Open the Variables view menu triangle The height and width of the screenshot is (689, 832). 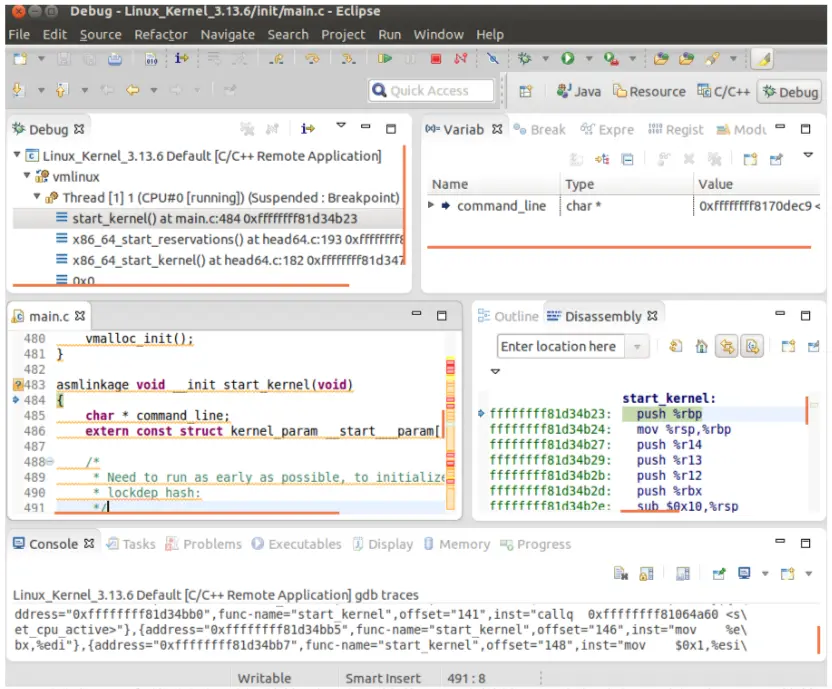[x=808, y=156]
